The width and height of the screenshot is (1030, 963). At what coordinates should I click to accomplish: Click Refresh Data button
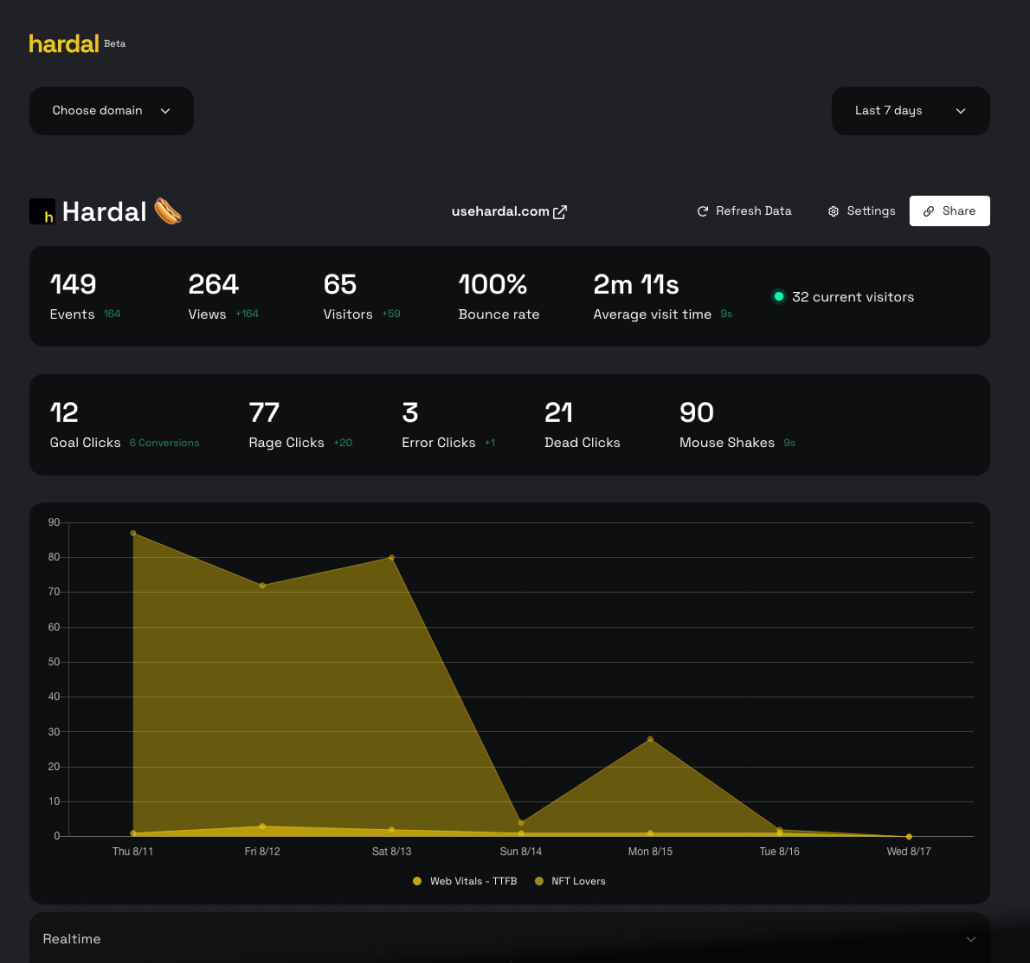[x=744, y=211]
